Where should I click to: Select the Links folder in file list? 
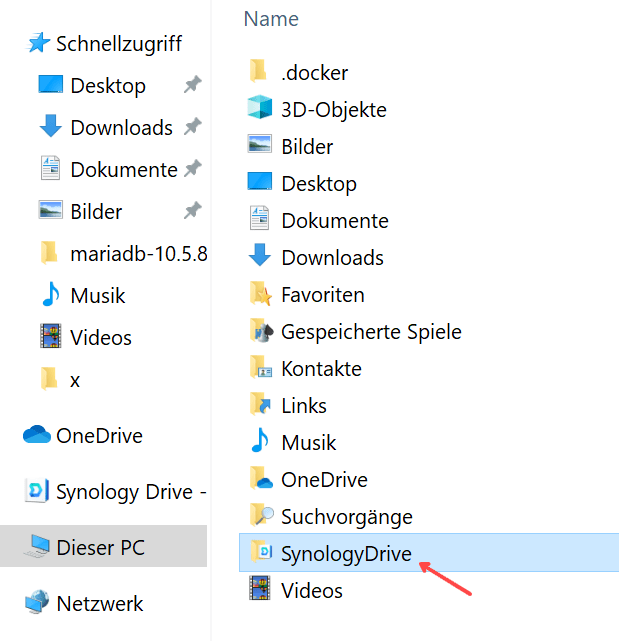(303, 405)
